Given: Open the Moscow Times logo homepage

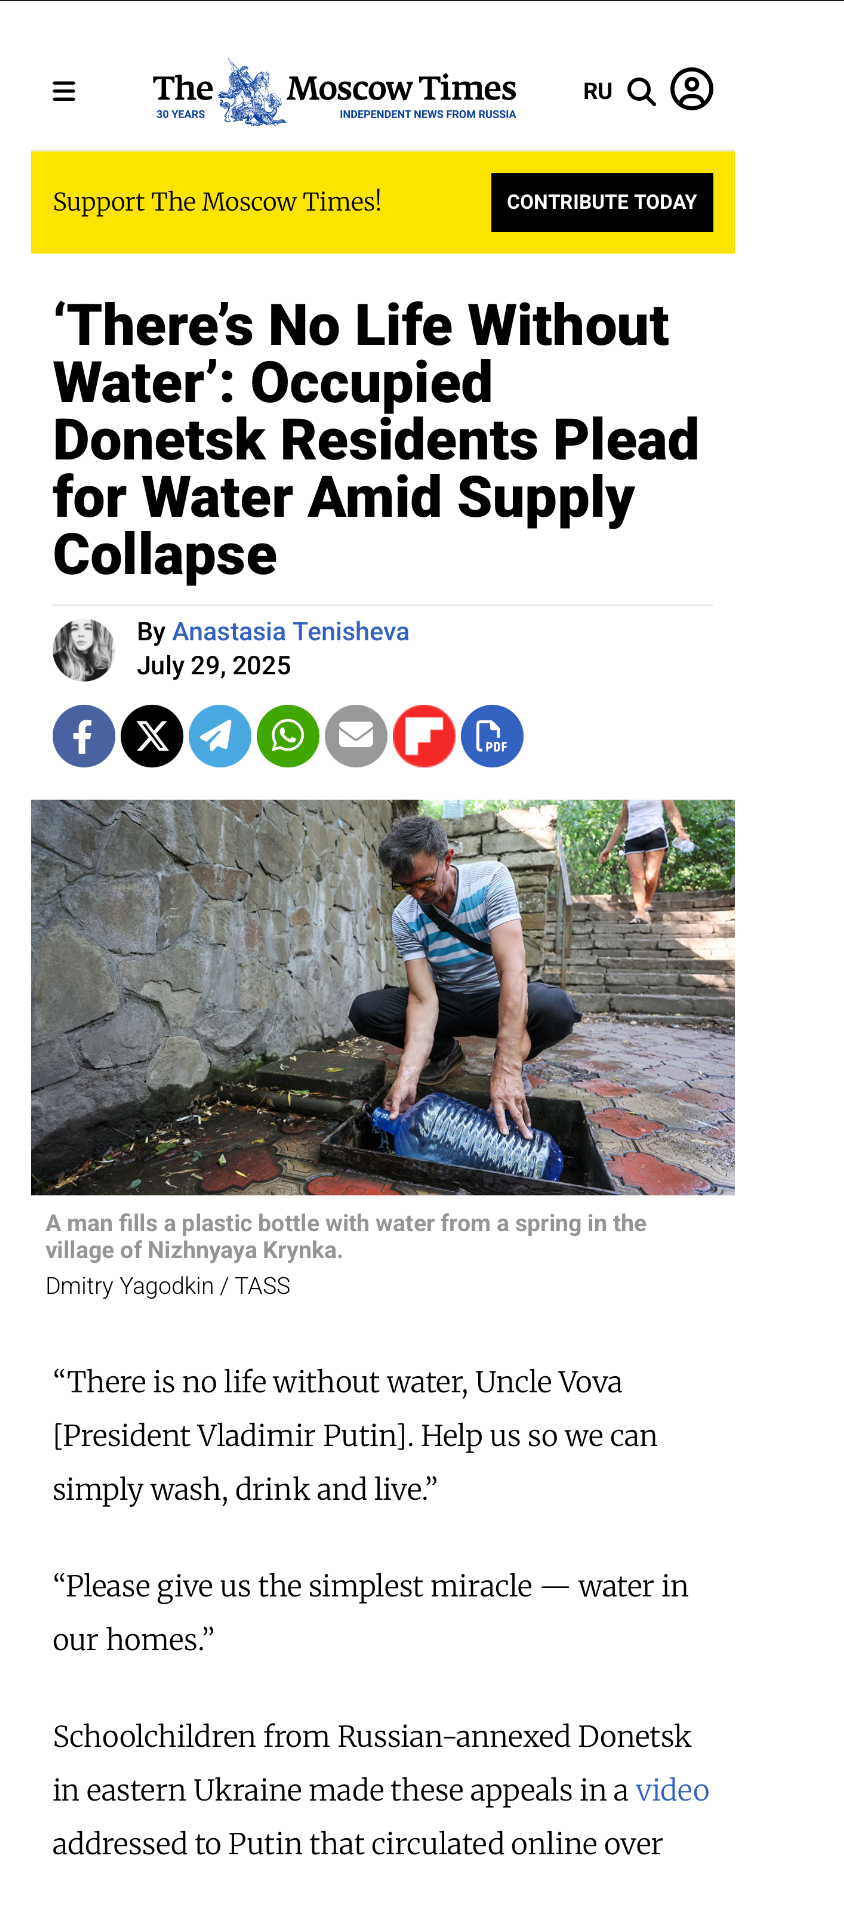Looking at the screenshot, I should pyautogui.click(x=335, y=93).
